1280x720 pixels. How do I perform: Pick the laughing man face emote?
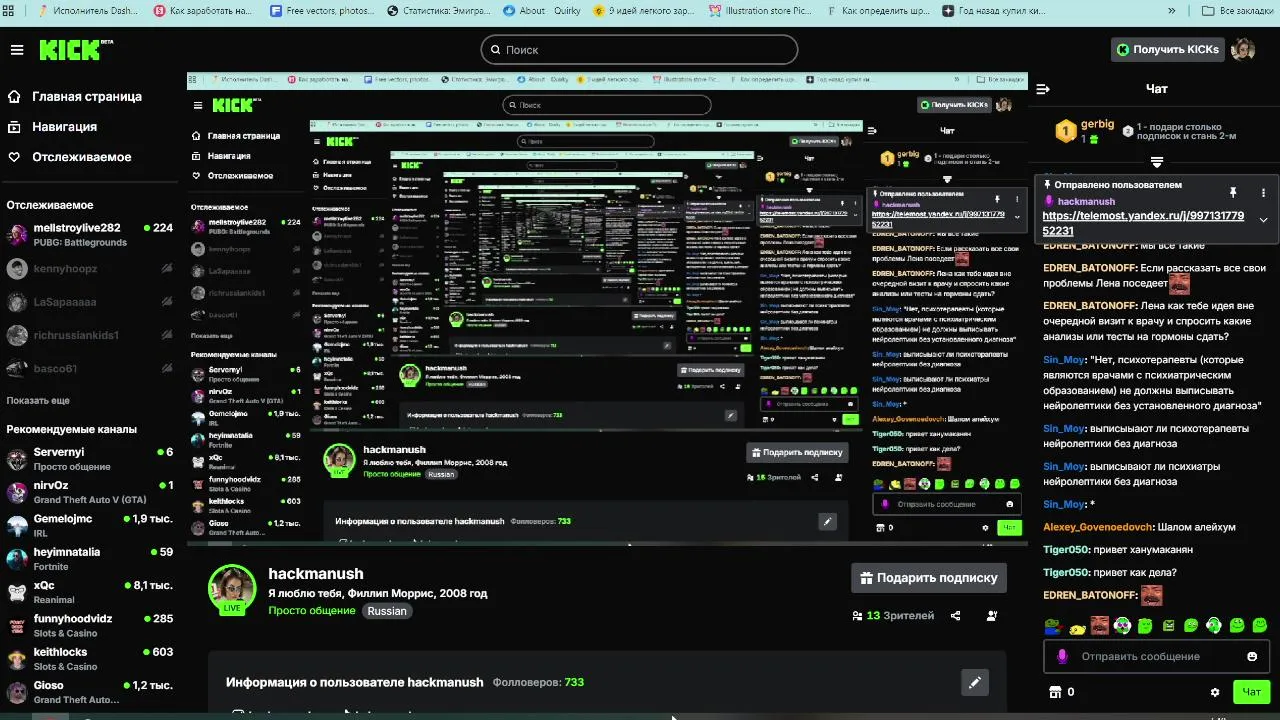tap(1099, 626)
